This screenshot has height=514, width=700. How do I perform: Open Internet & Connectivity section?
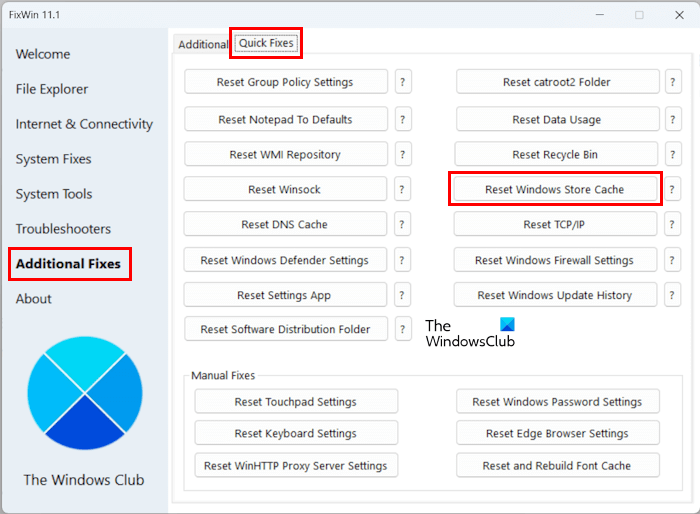(84, 124)
